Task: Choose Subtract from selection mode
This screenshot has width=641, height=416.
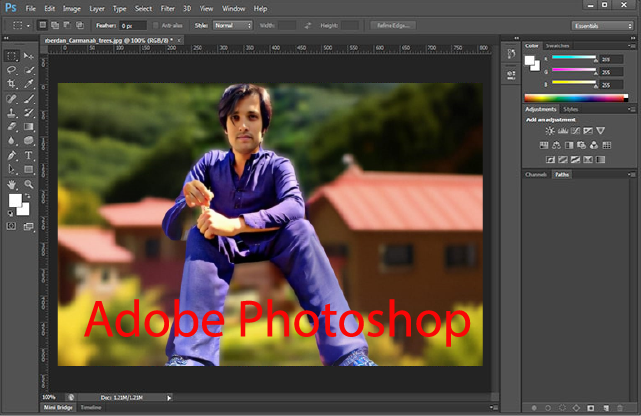Action: [67, 25]
